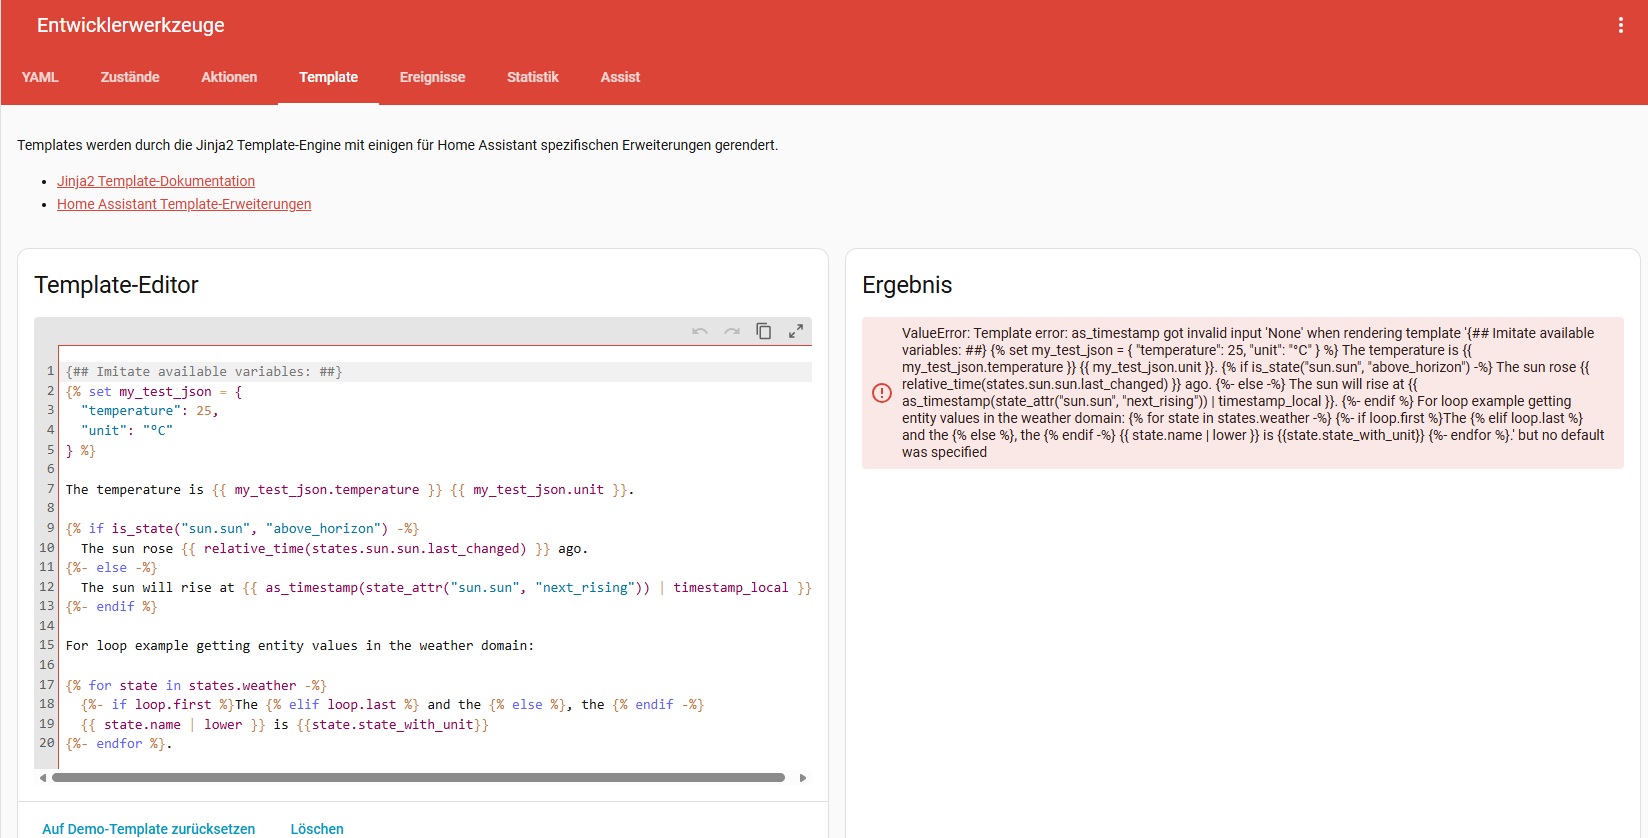Open Home Assistant Template-Erweiterungen link
Viewport: 1648px width, 838px height.
coord(184,204)
